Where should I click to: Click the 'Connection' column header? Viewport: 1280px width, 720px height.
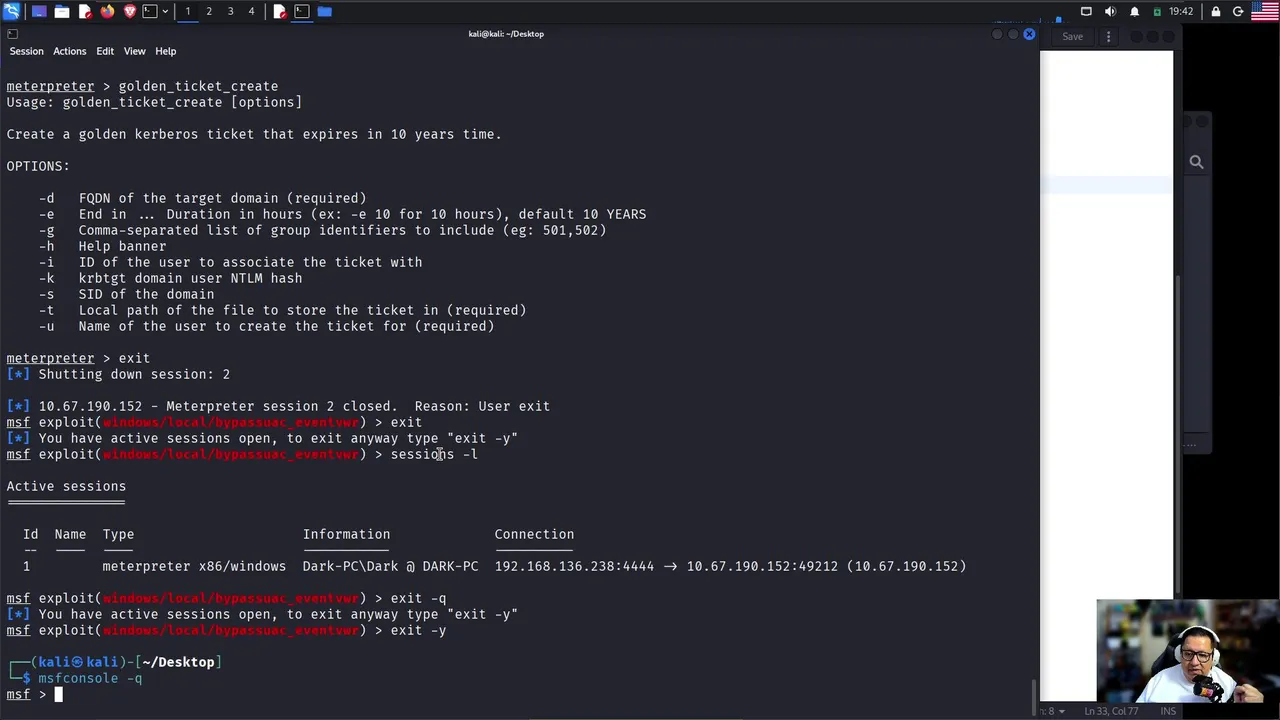tap(534, 534)
